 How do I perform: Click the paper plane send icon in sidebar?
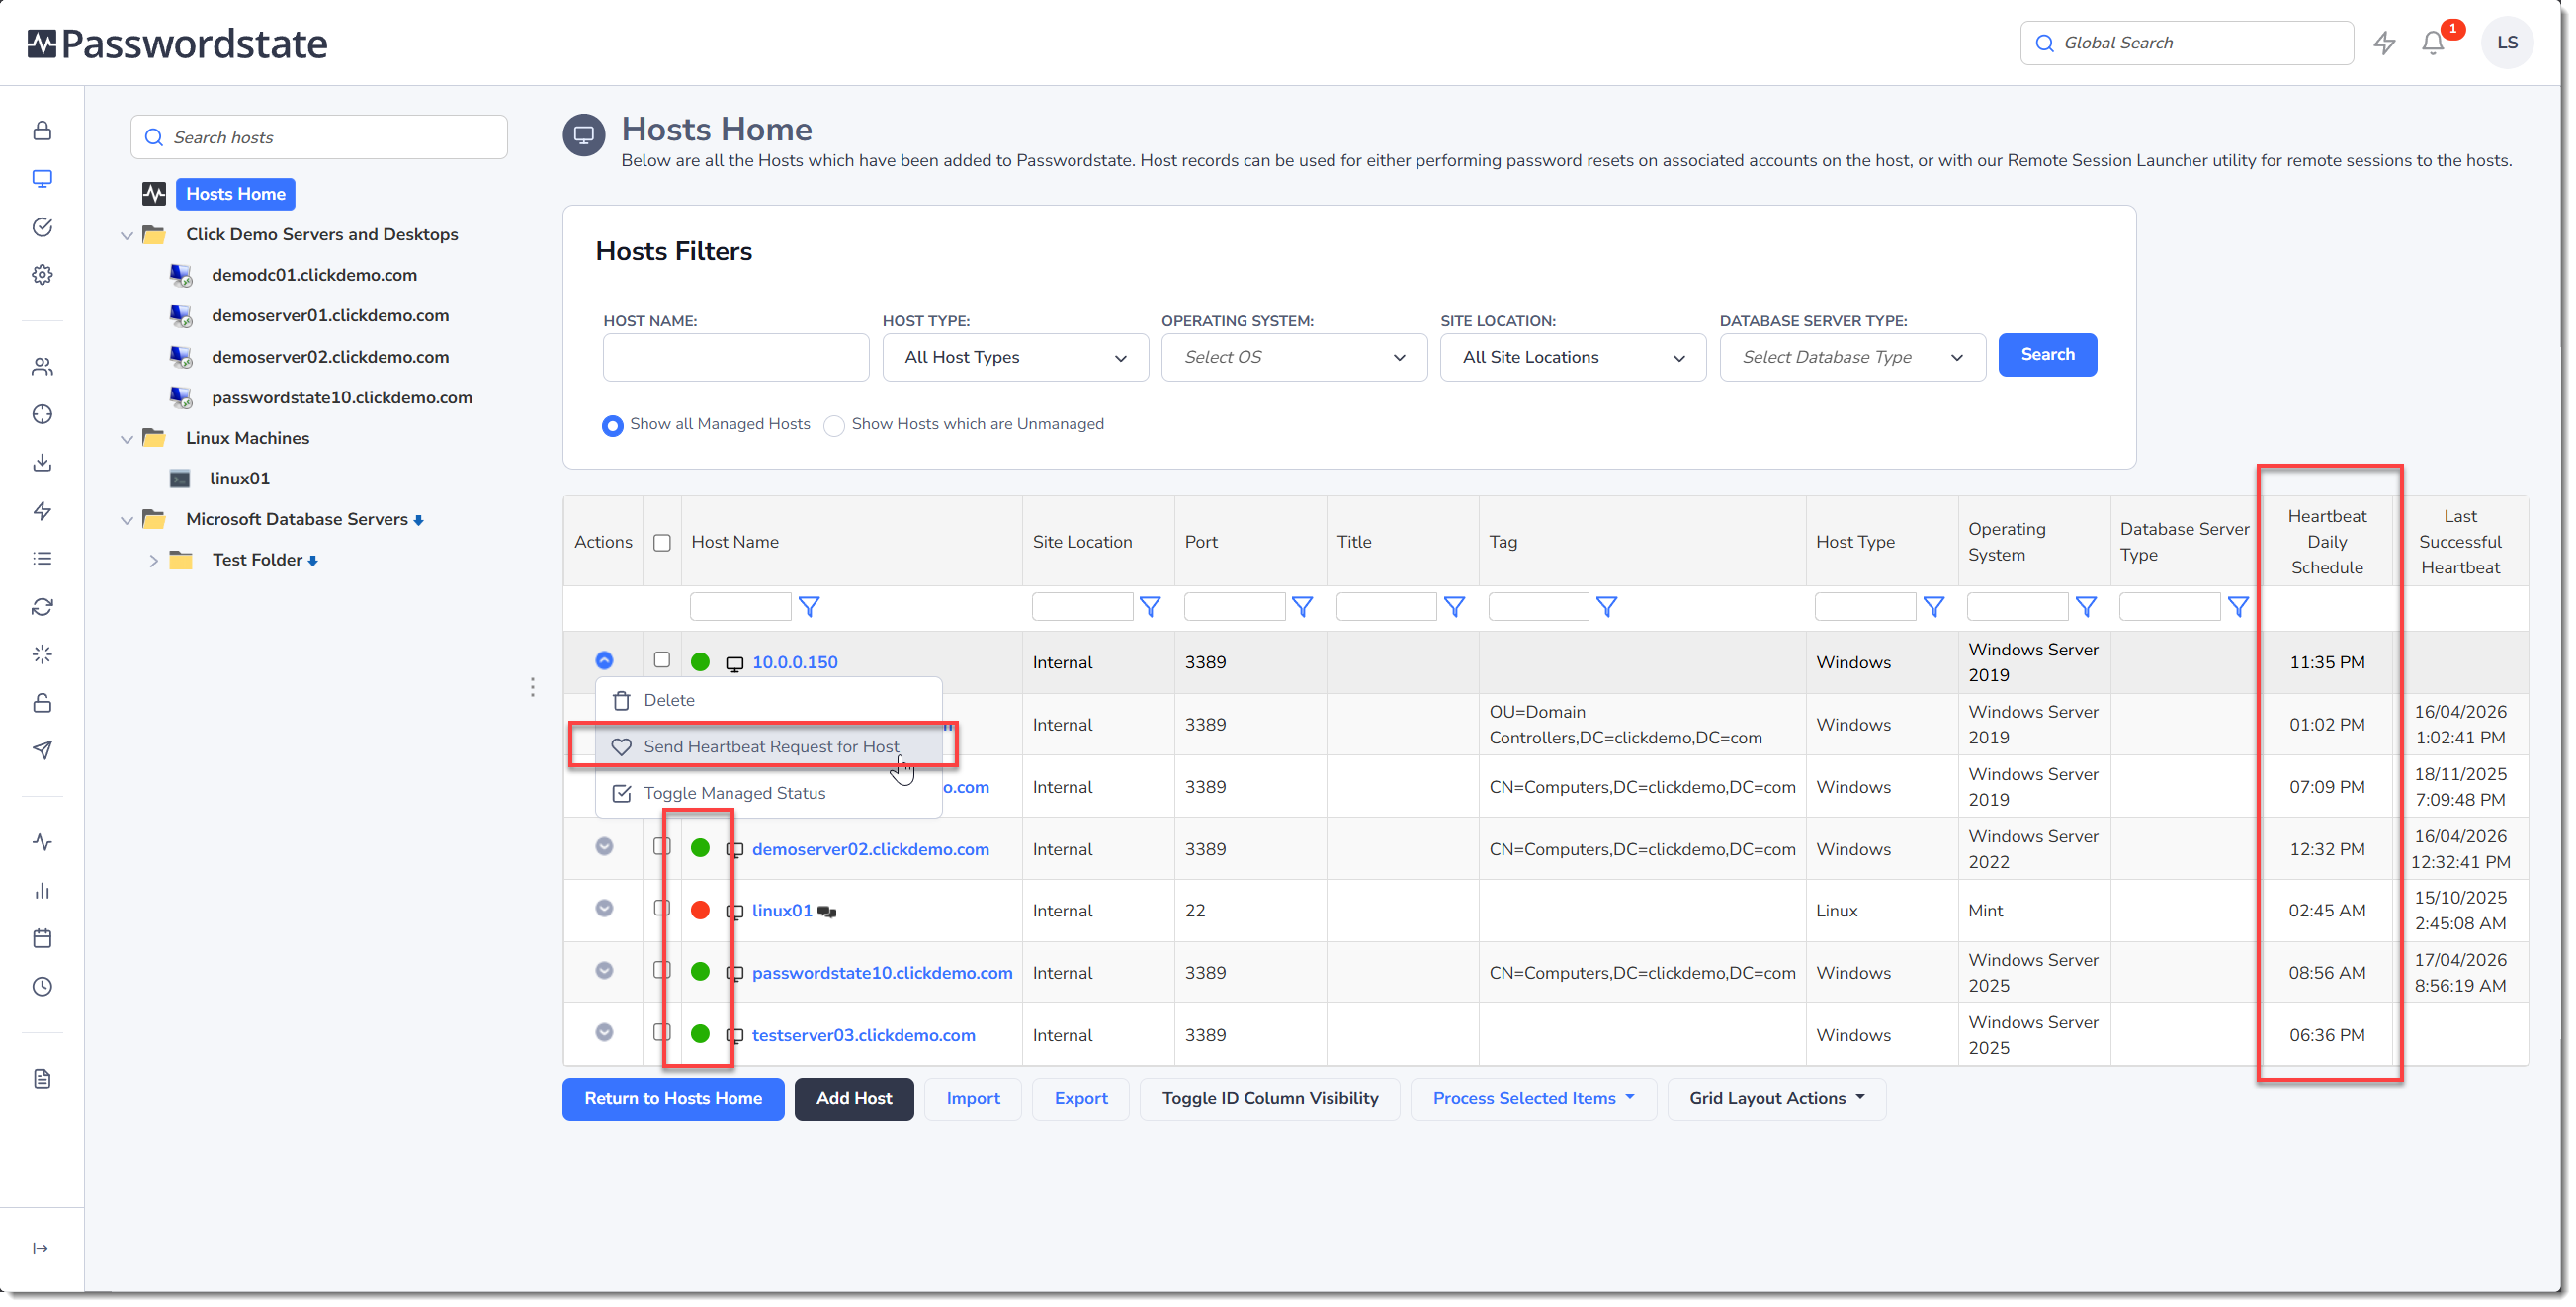point(42,750)
